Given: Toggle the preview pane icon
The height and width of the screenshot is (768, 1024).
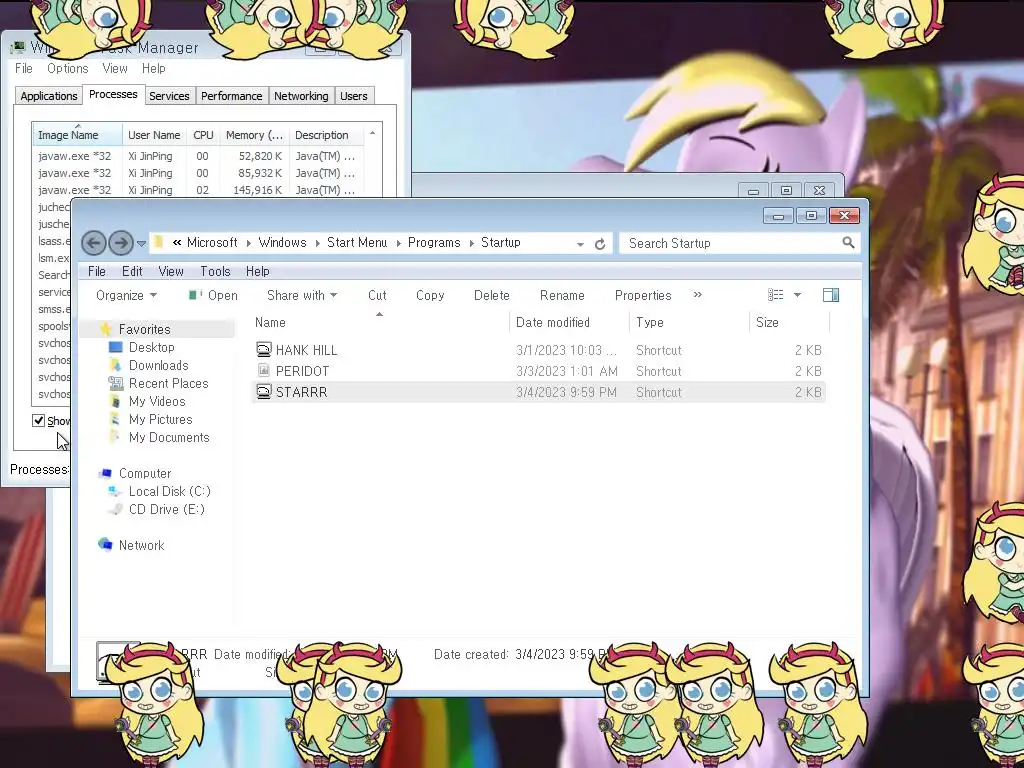Looking at the screenshot, I should (831, 295).
